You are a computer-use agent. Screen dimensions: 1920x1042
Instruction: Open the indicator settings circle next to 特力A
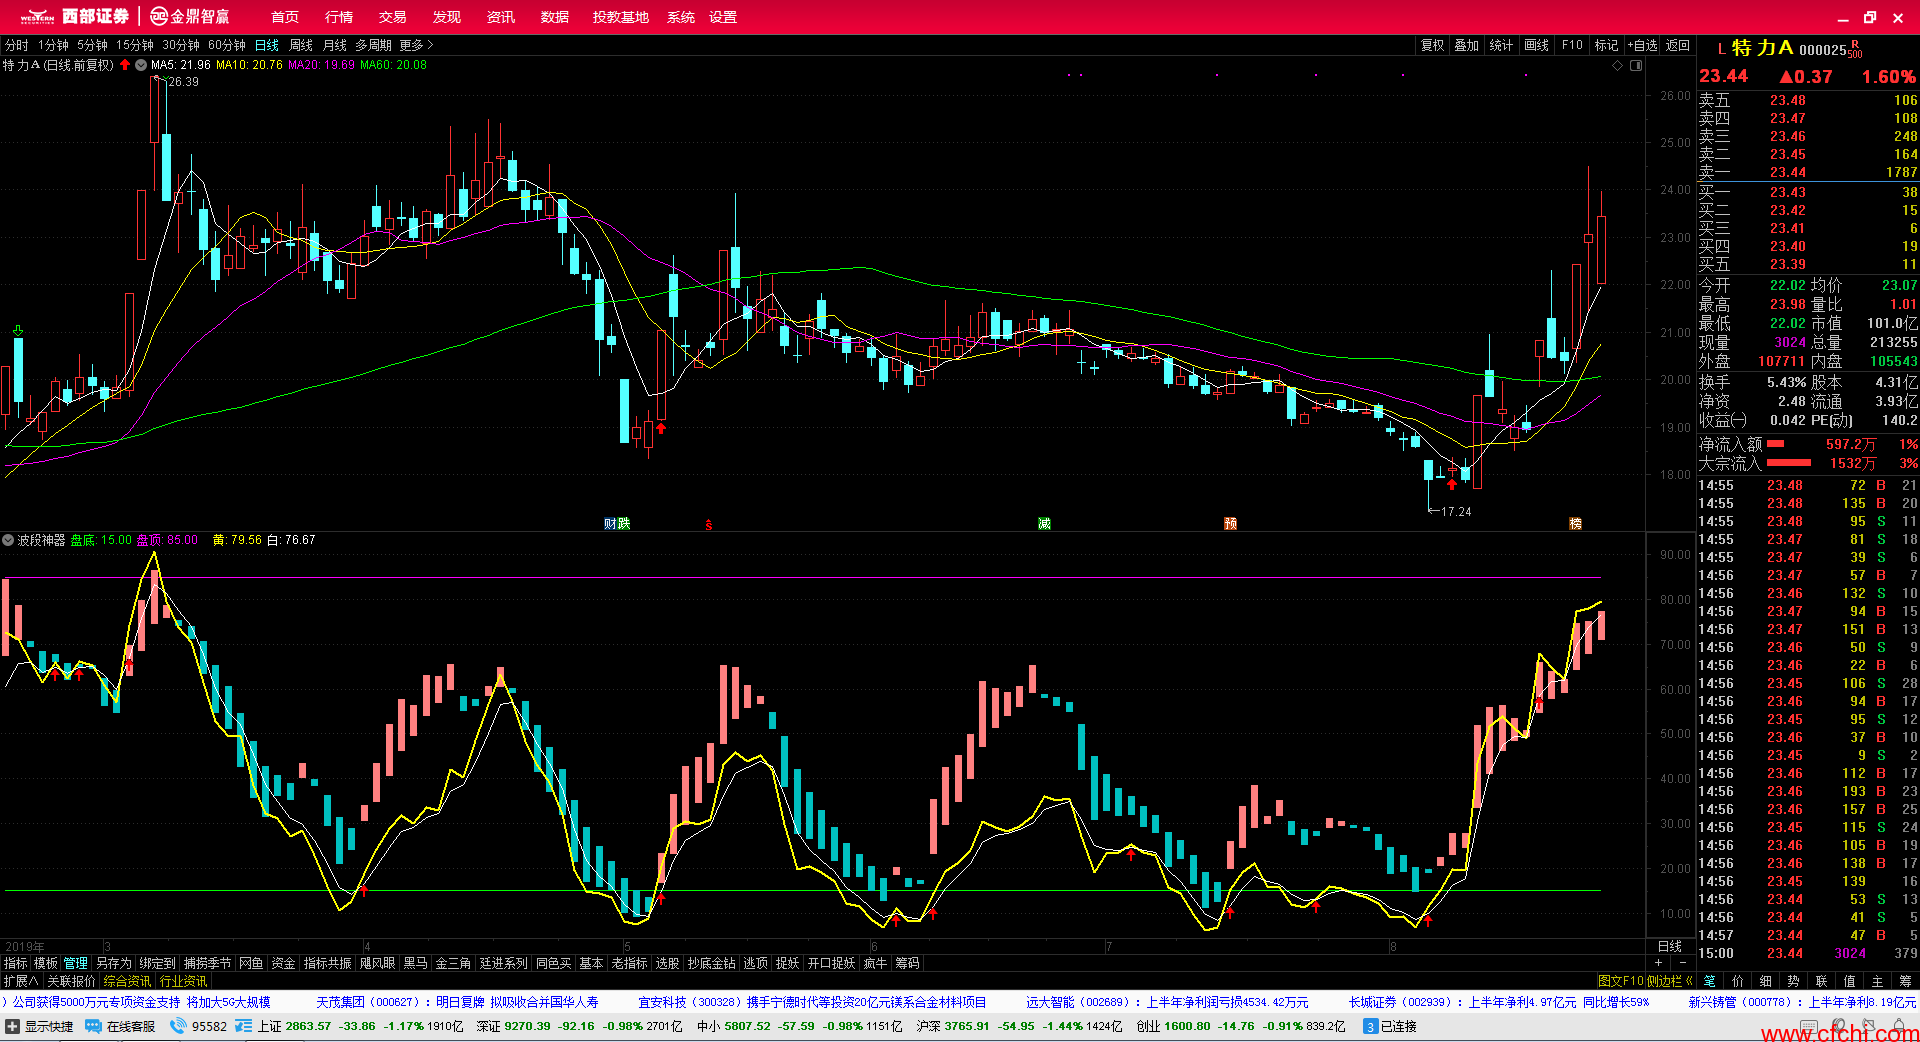[x=141, y=65]
